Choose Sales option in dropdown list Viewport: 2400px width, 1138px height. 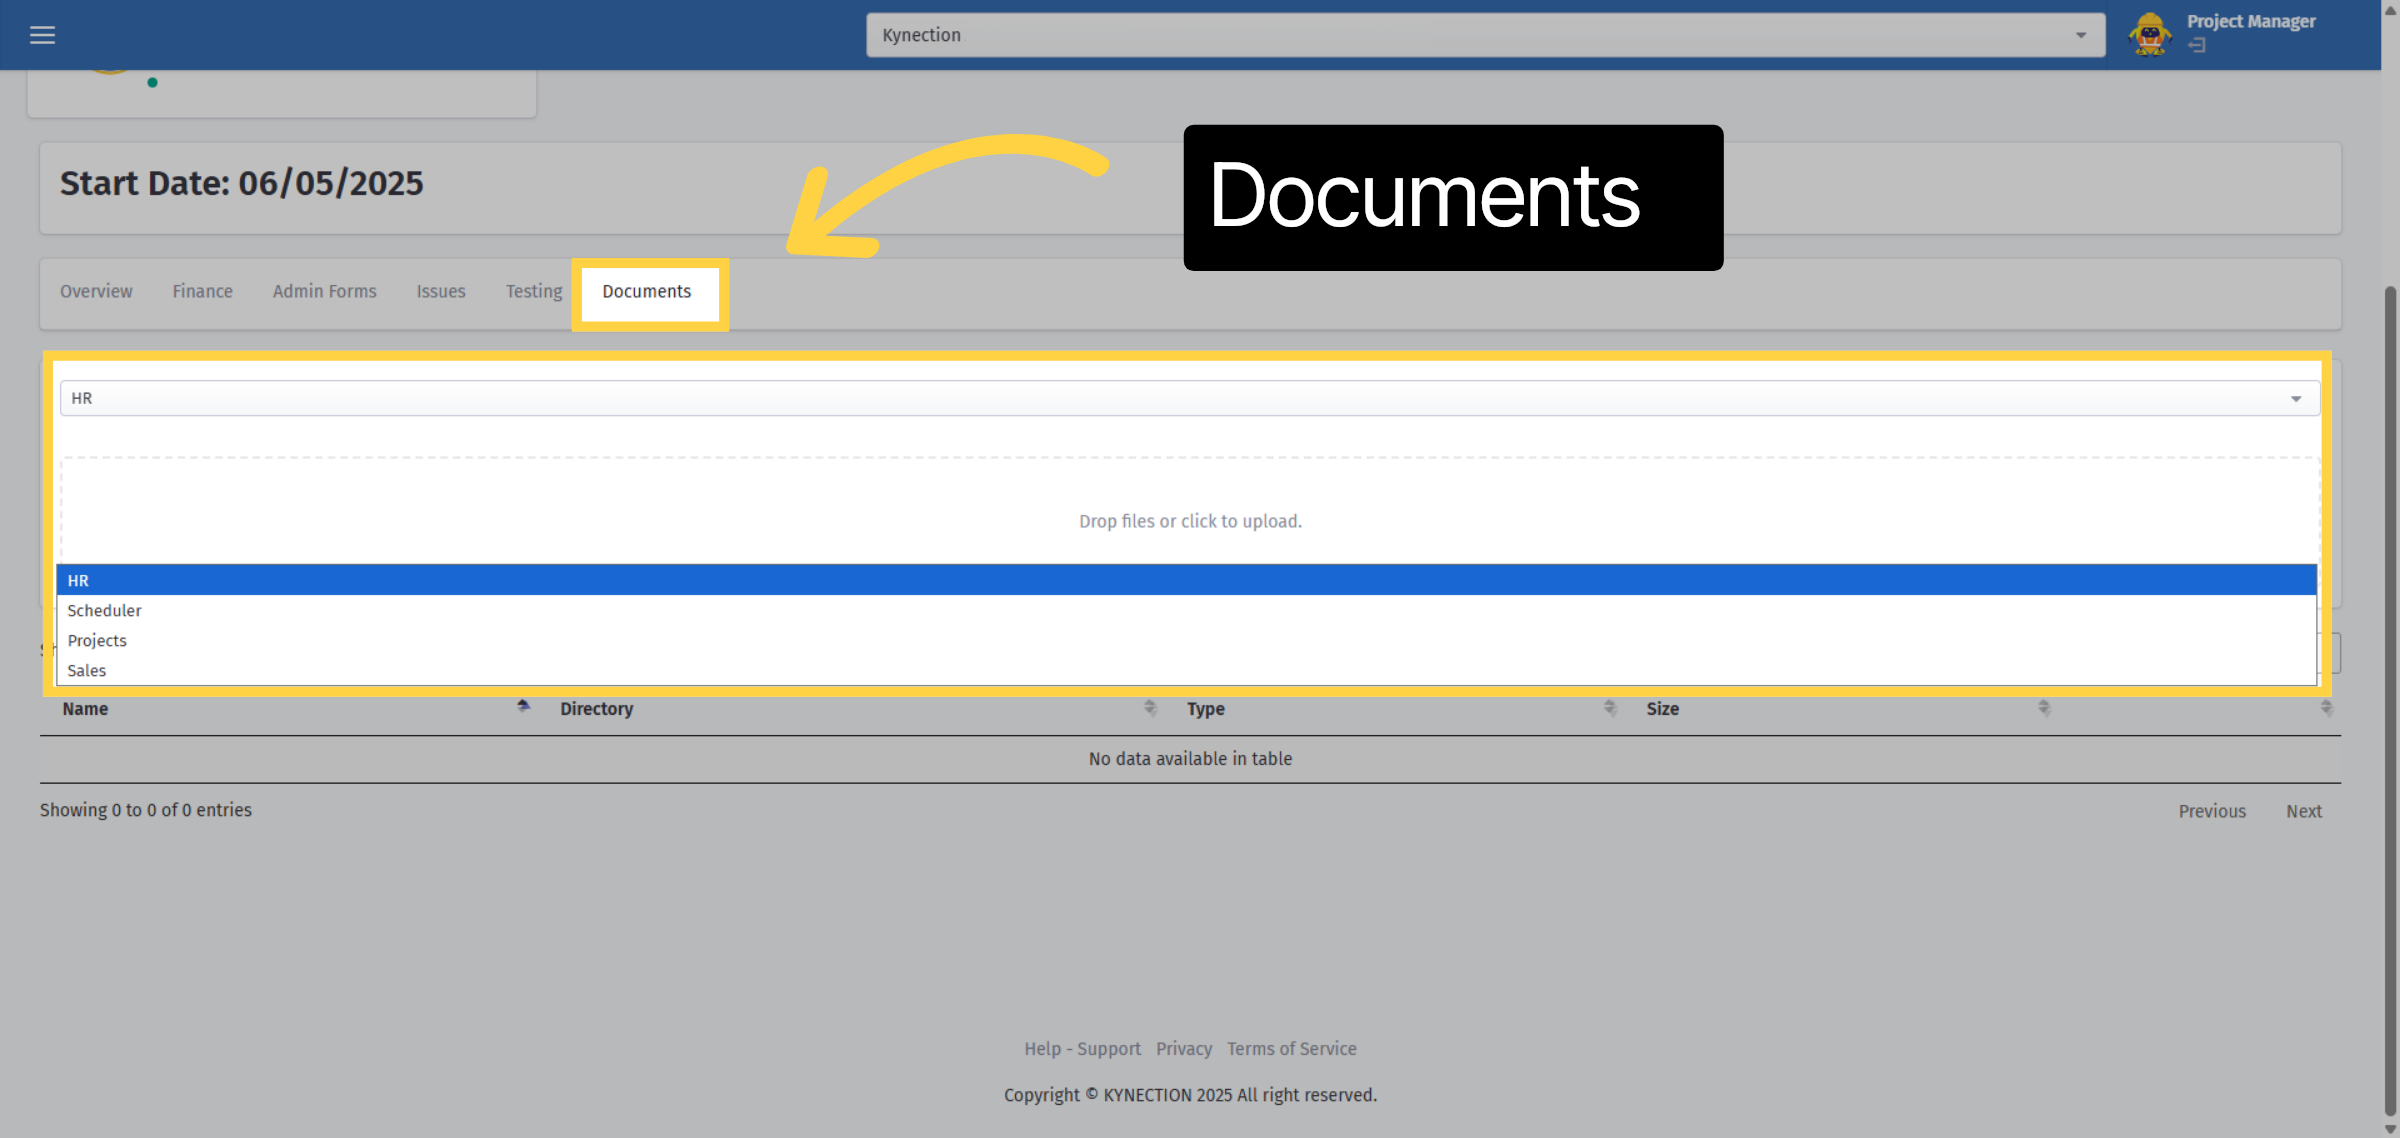[x=1186, y=670]
